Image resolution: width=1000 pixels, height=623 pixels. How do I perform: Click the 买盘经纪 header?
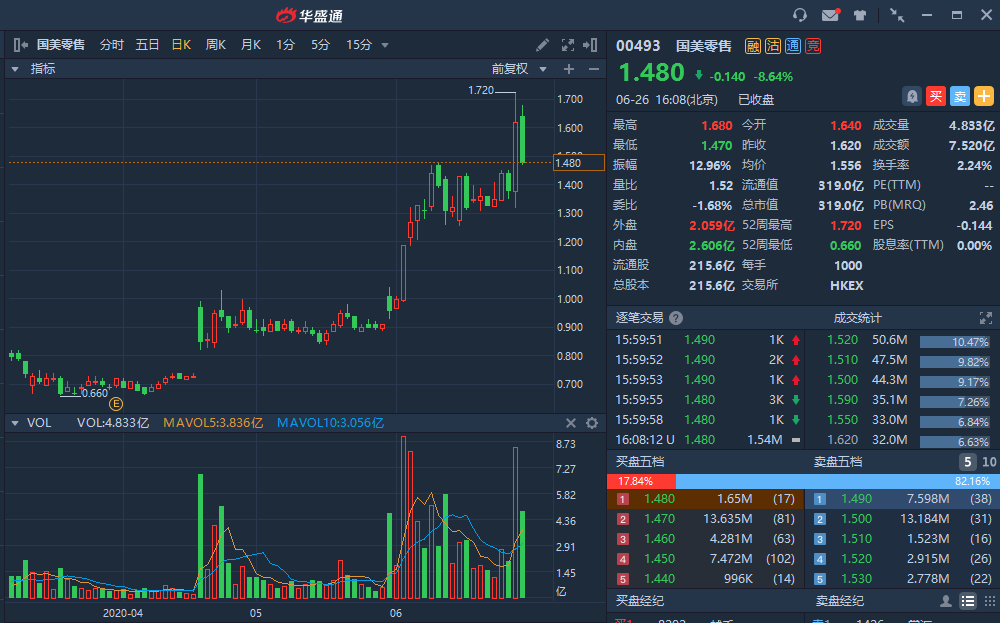pos(640,601)
